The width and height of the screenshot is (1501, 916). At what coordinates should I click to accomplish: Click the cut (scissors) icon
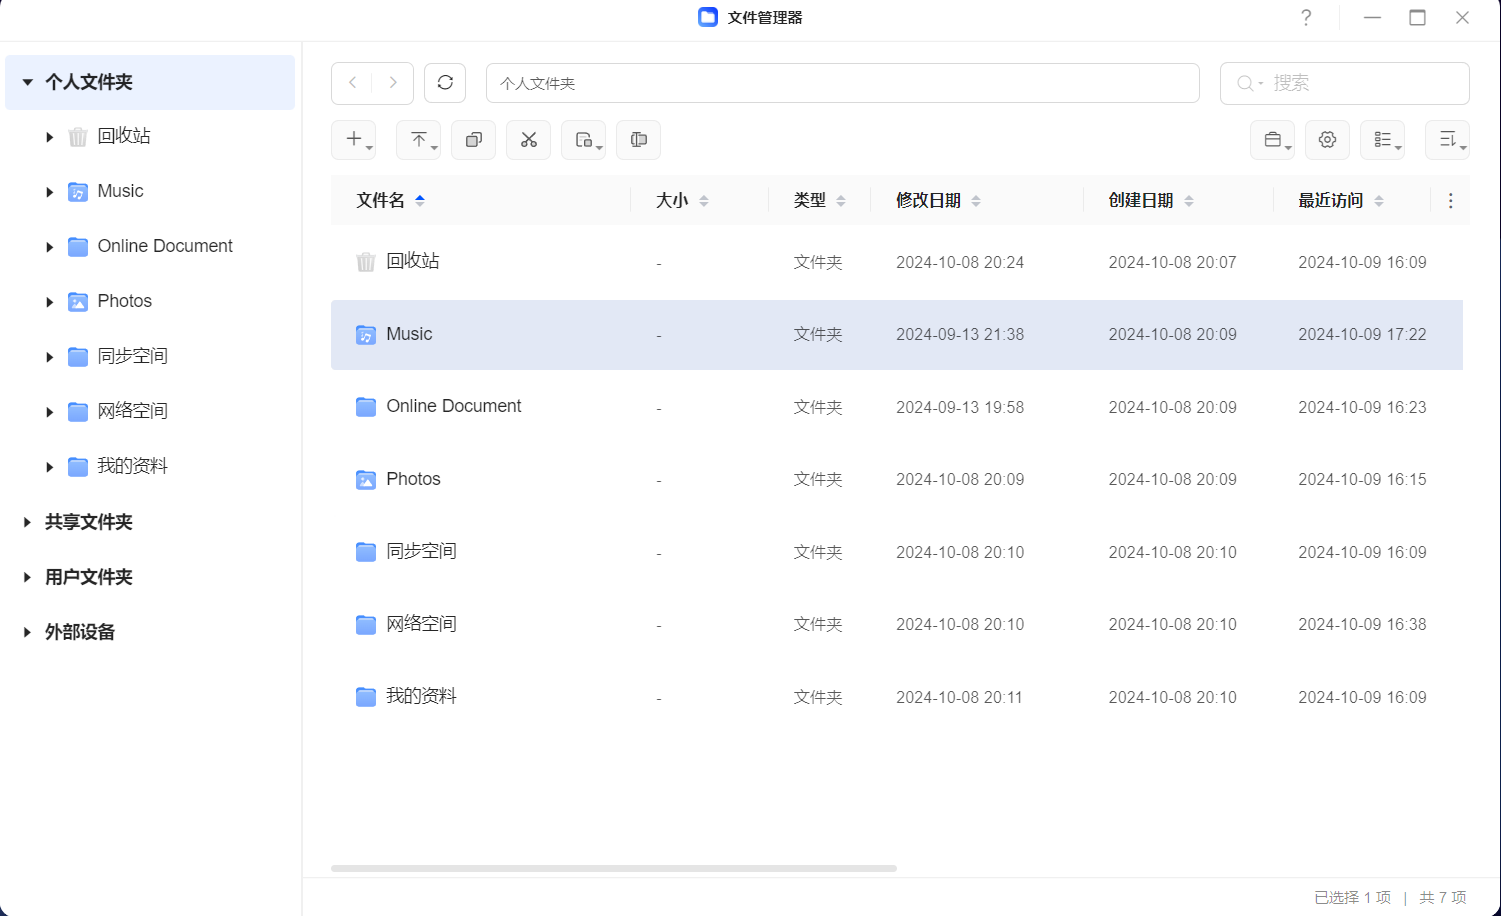click(528, 140)
